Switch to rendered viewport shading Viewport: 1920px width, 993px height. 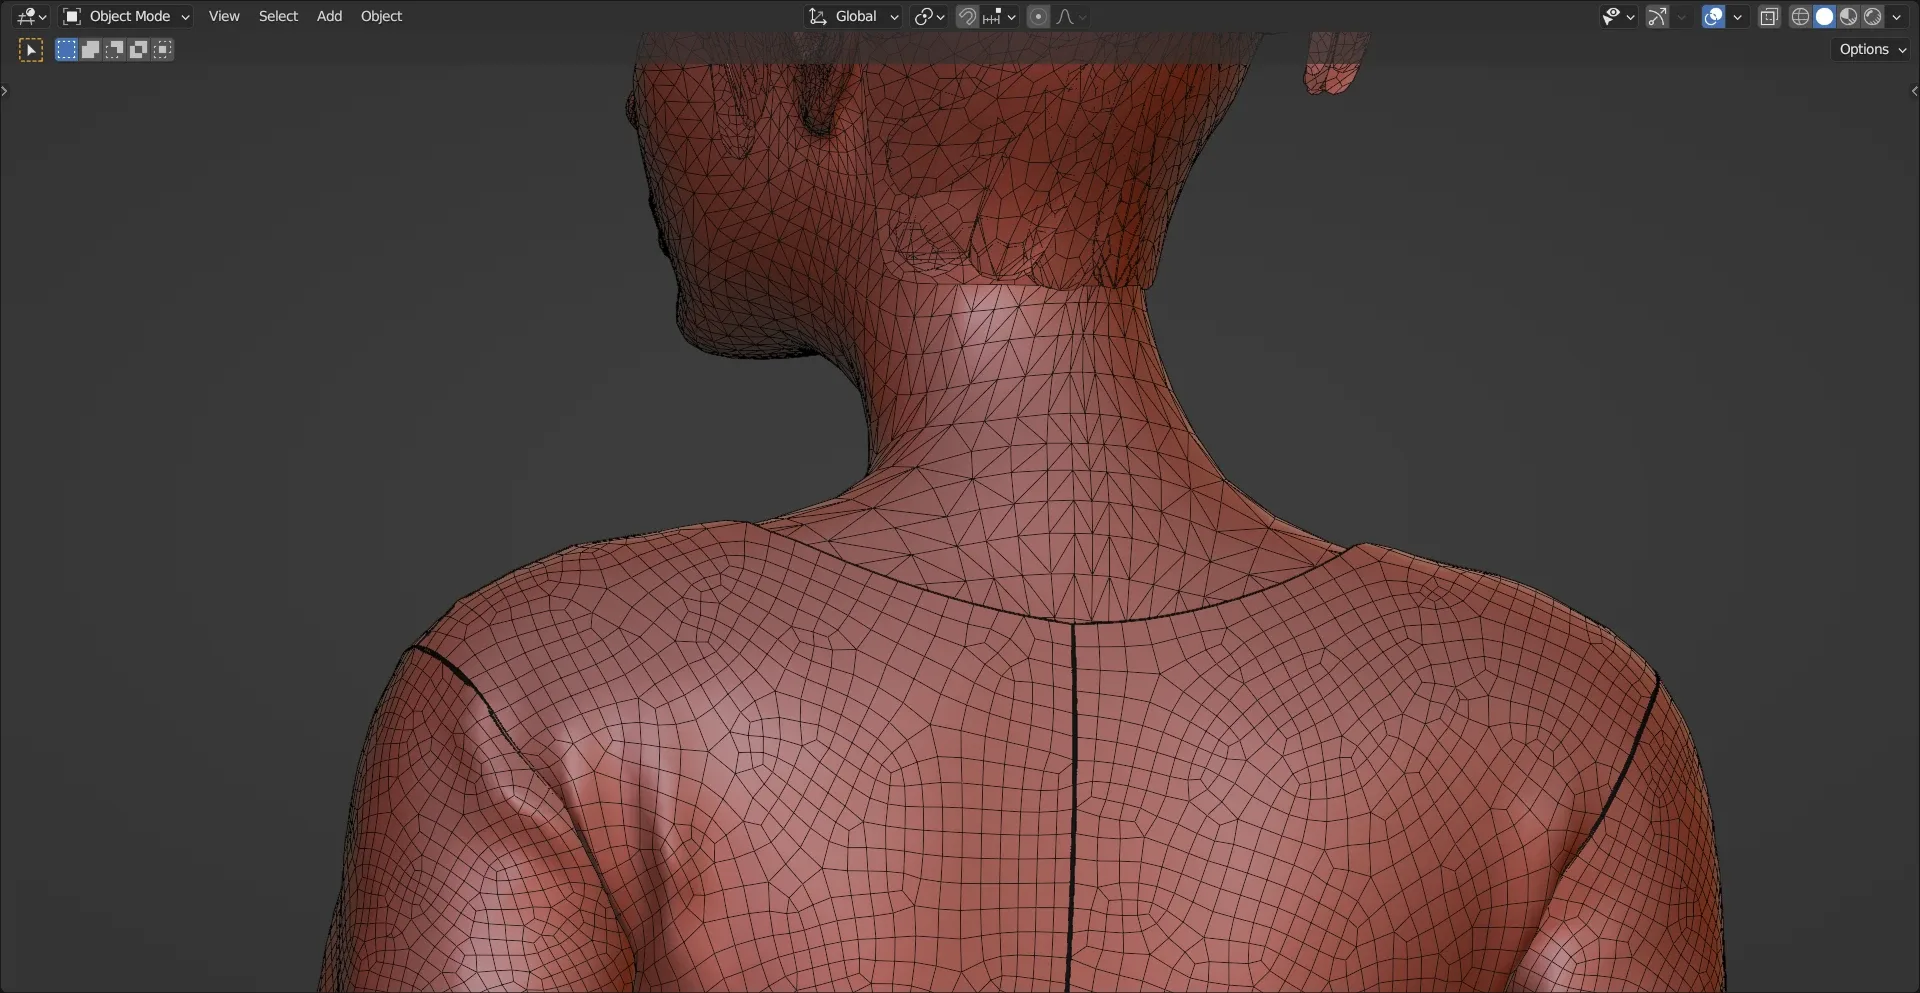coord(1872,16)
